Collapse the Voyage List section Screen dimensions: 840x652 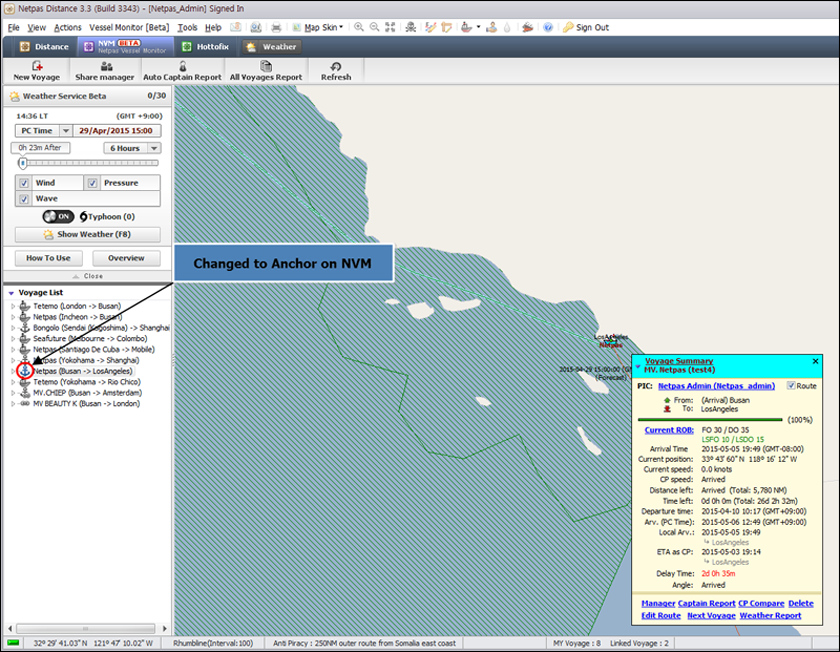pos(11,293)
